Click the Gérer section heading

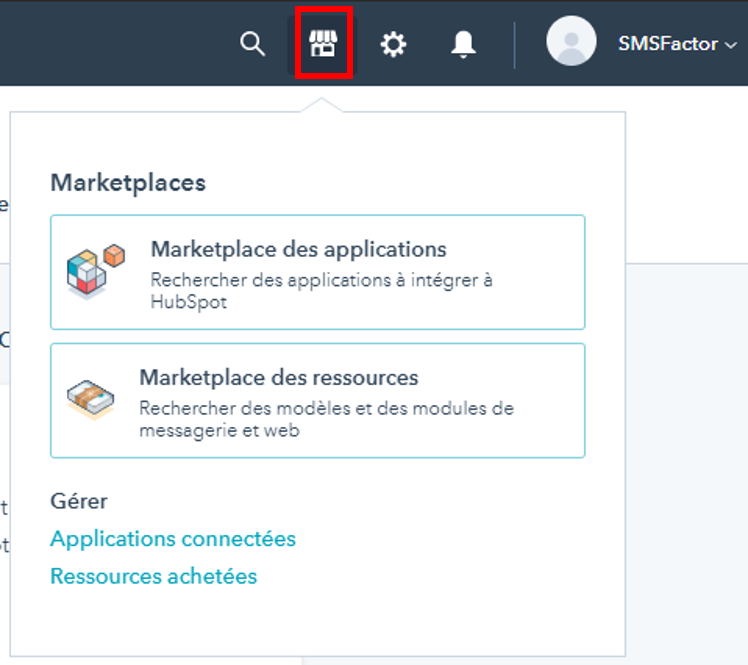click(79, 501)
